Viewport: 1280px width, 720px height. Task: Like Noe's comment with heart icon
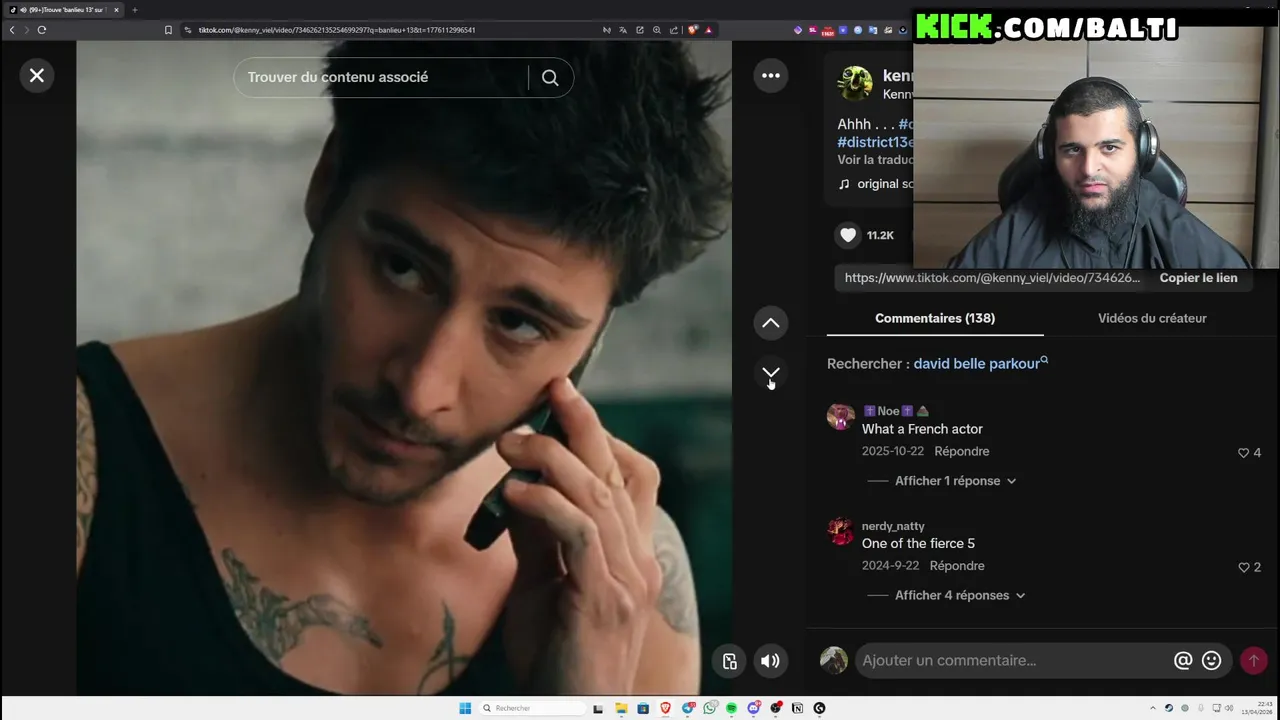tap(1243, 453)
